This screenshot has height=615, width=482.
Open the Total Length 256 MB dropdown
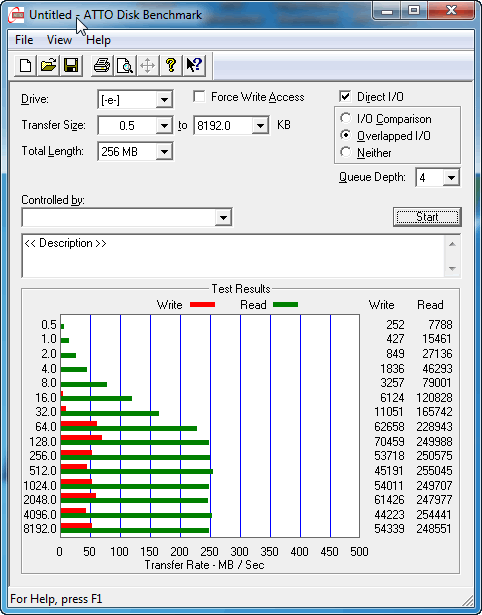tap(164, 151)
